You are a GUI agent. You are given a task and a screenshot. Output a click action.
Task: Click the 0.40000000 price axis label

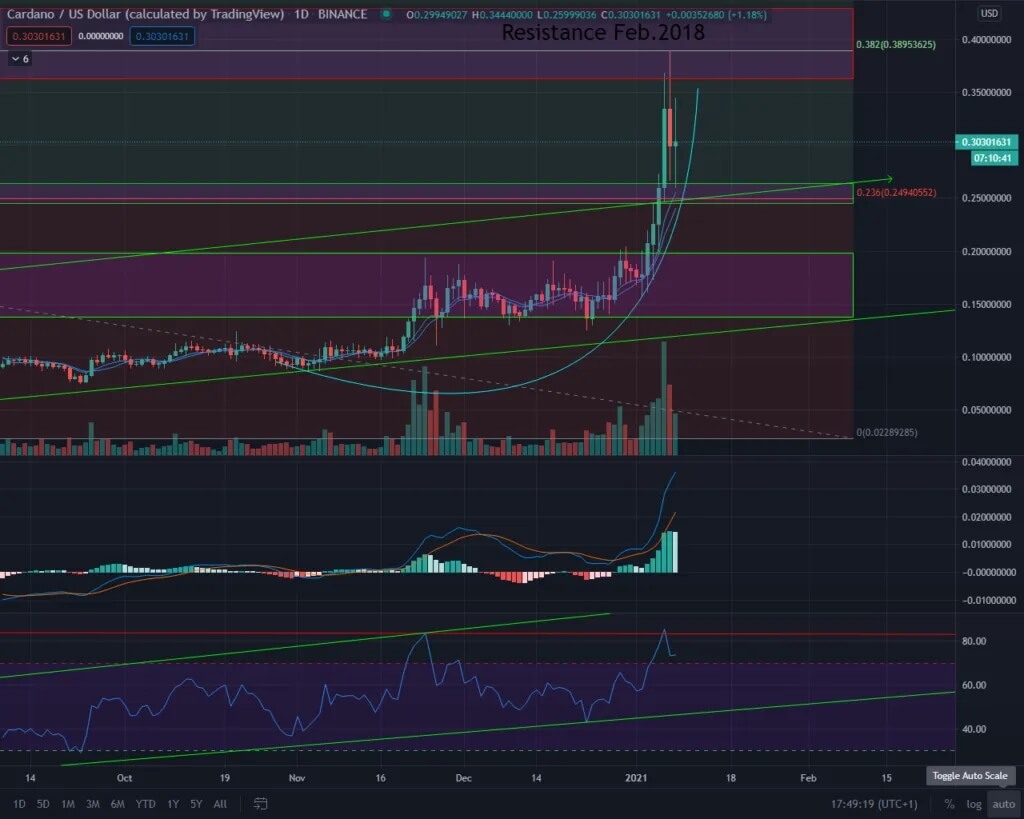[x=986, y=40]
